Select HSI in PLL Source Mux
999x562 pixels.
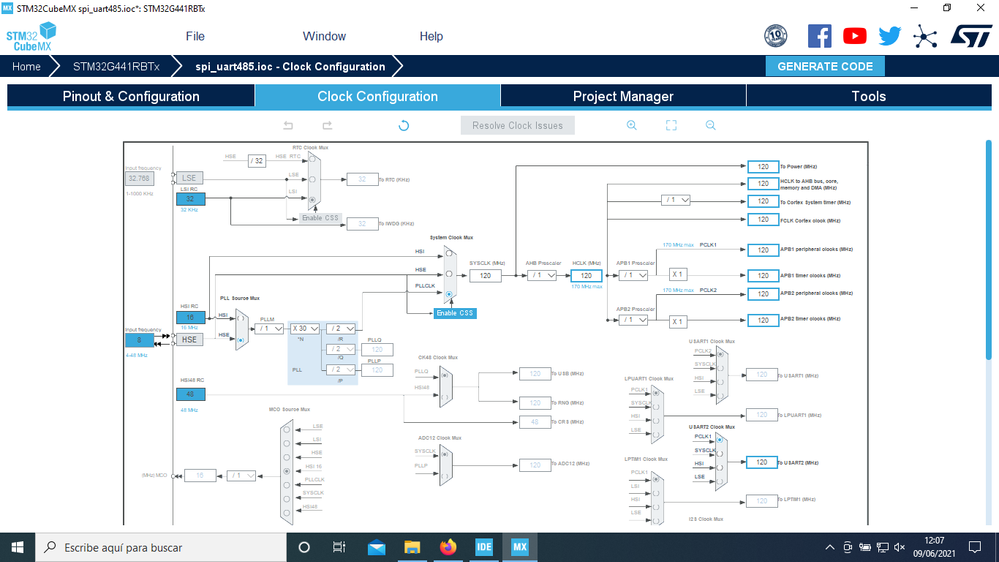(x=241, y=318)
